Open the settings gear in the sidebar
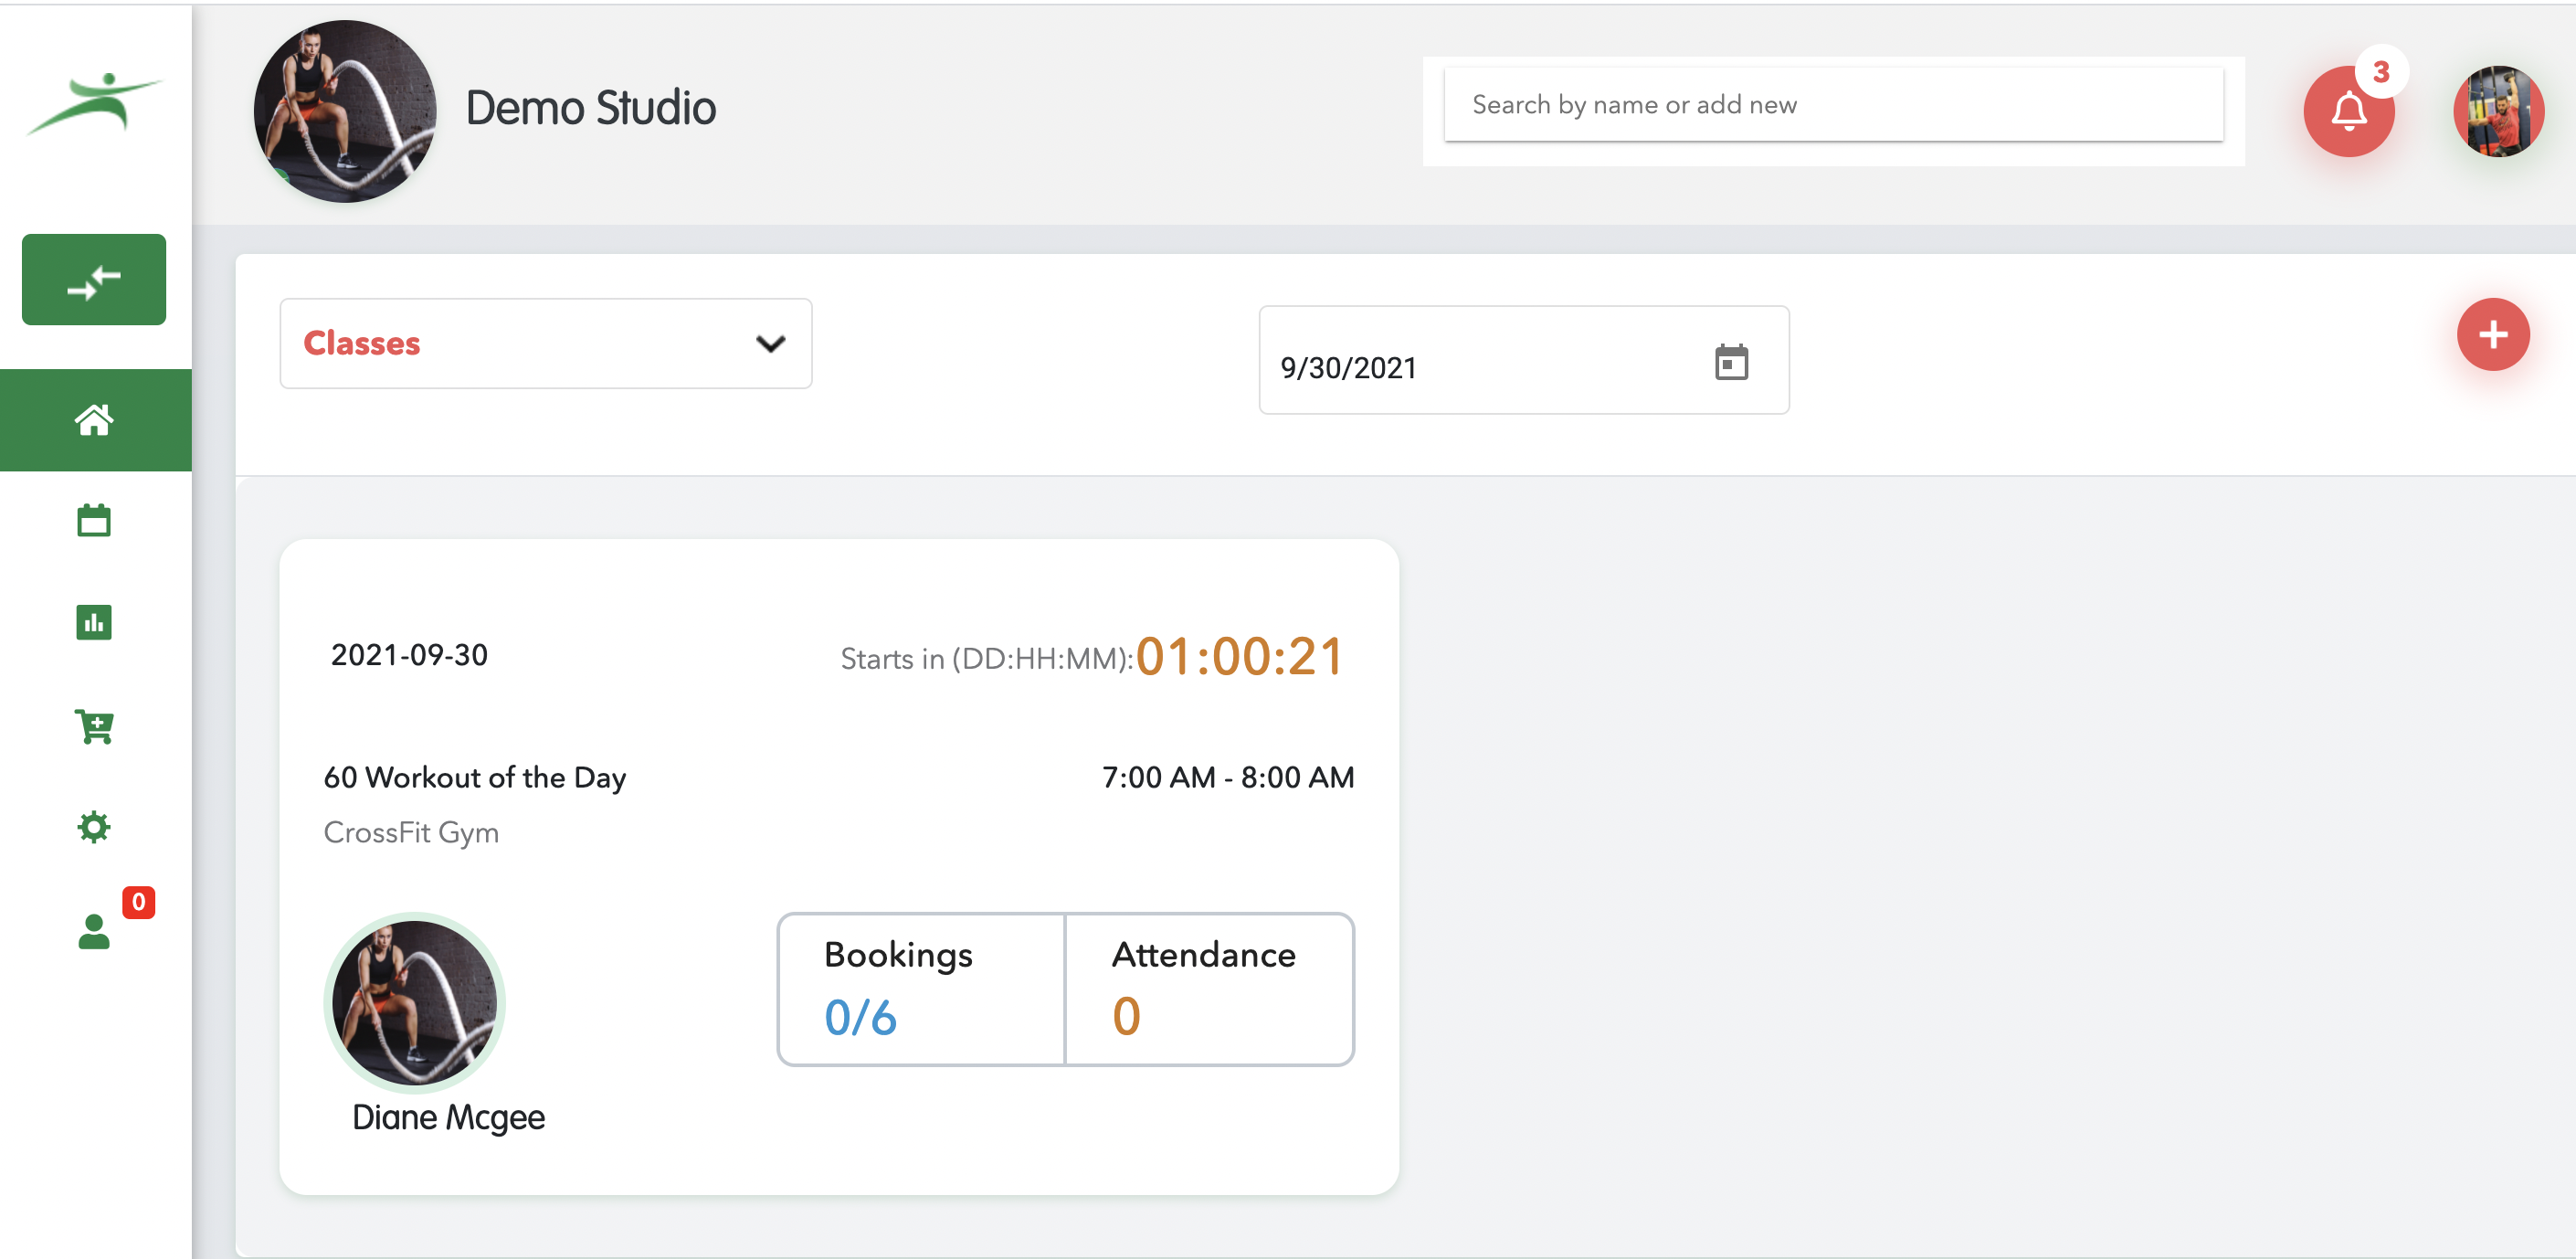Image resolution: width=2576 pixels, height=1259 pixels. [x=94, y=827]
